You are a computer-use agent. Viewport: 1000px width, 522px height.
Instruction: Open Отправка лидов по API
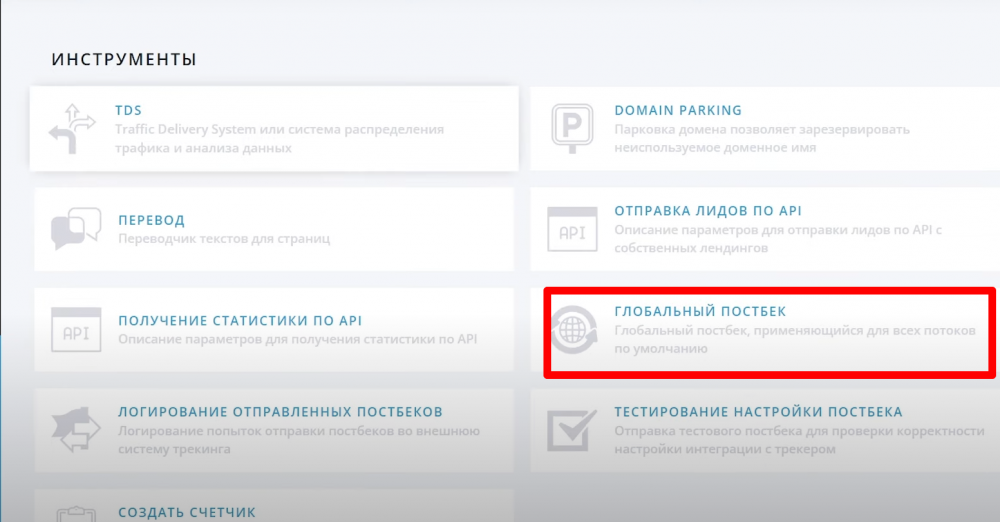[x=708, y=211]
